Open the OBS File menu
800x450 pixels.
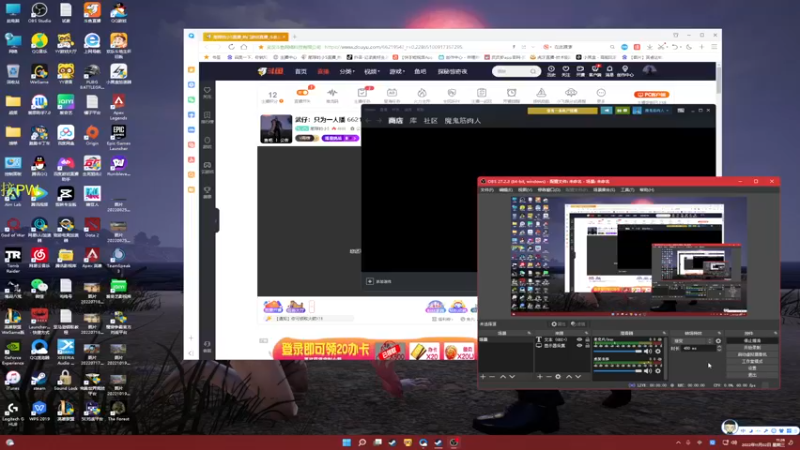click(x=487, y=190)
